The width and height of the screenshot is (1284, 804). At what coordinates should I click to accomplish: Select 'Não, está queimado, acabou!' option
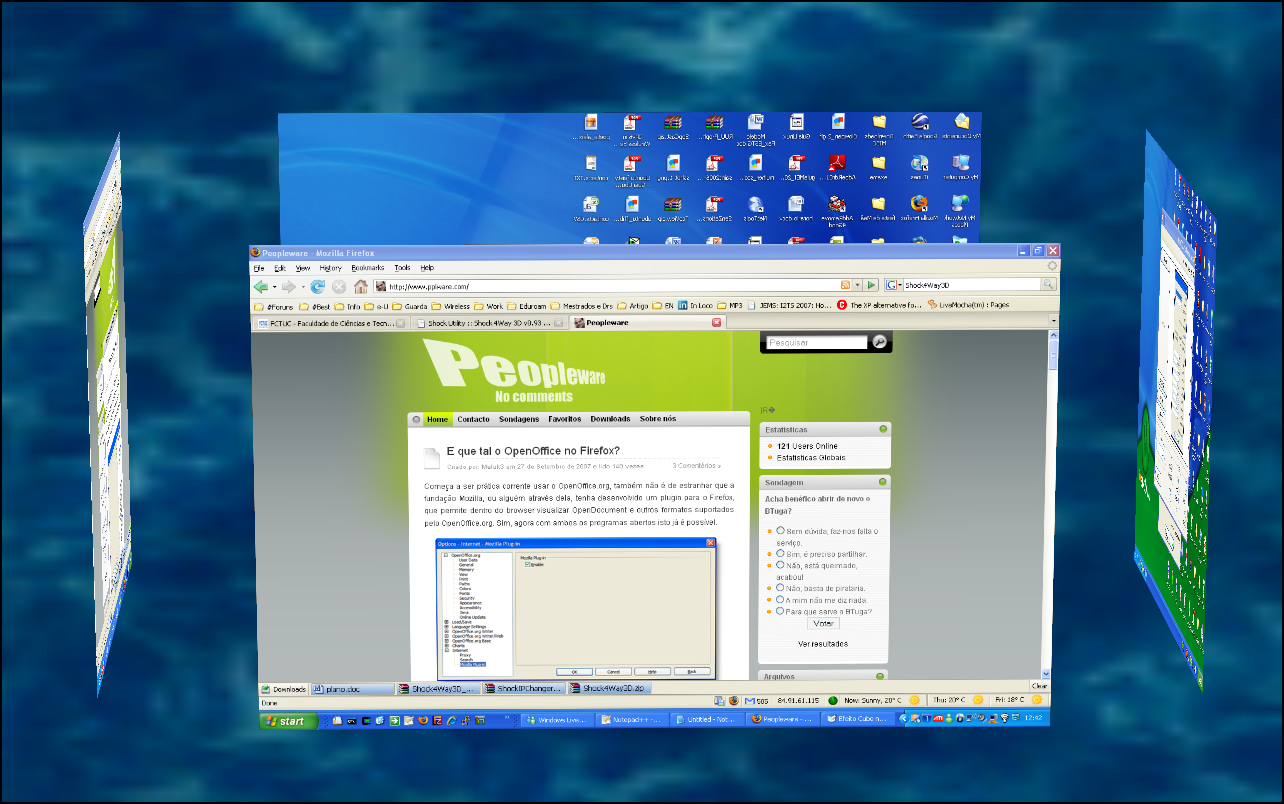pos(780,564)
